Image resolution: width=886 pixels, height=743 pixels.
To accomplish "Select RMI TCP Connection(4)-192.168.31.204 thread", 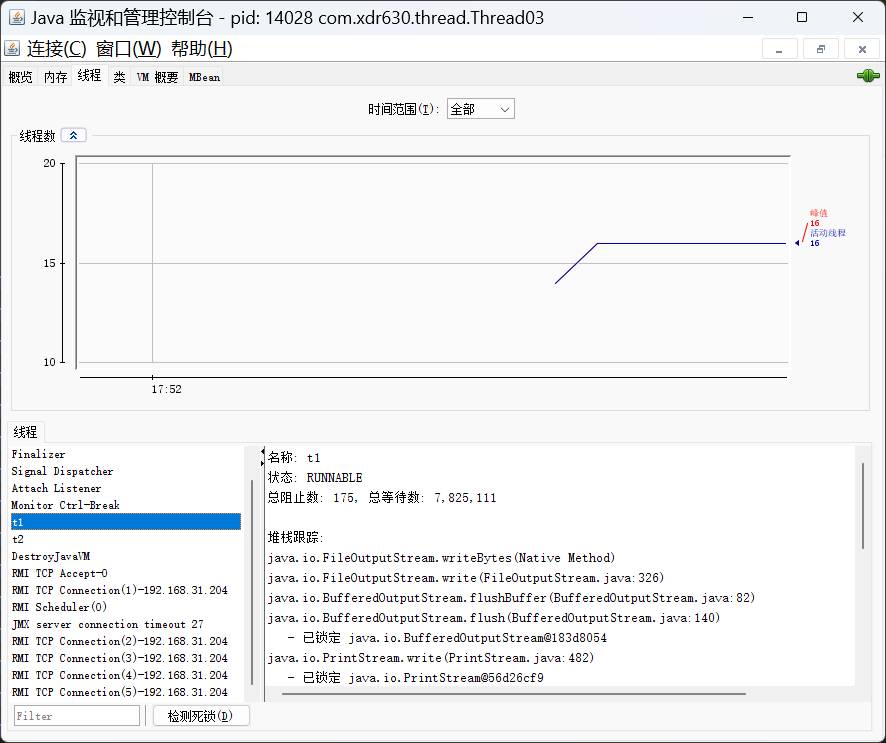I will pyautogui.click(x=126, y=675).
